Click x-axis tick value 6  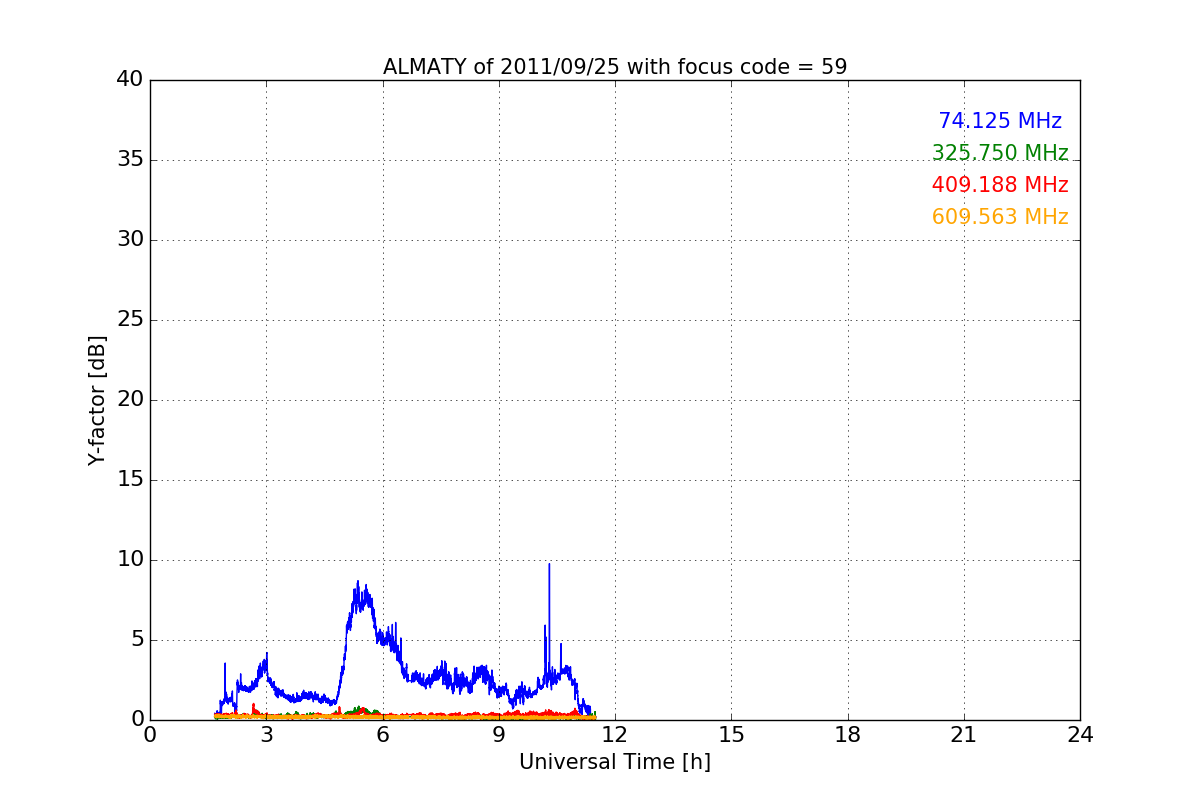click(x=383, y=735)
